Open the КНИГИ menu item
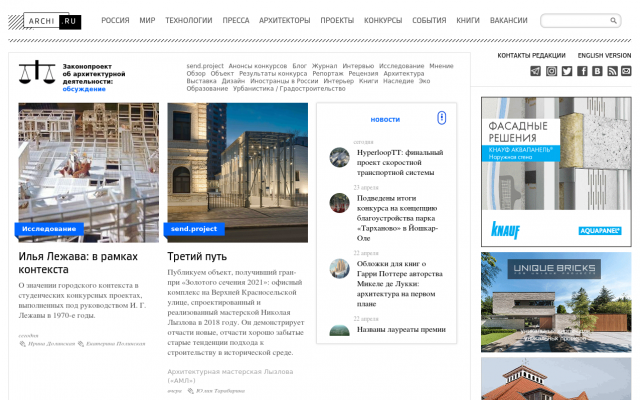The image size is (640, 400). click(x=468, y=20)
